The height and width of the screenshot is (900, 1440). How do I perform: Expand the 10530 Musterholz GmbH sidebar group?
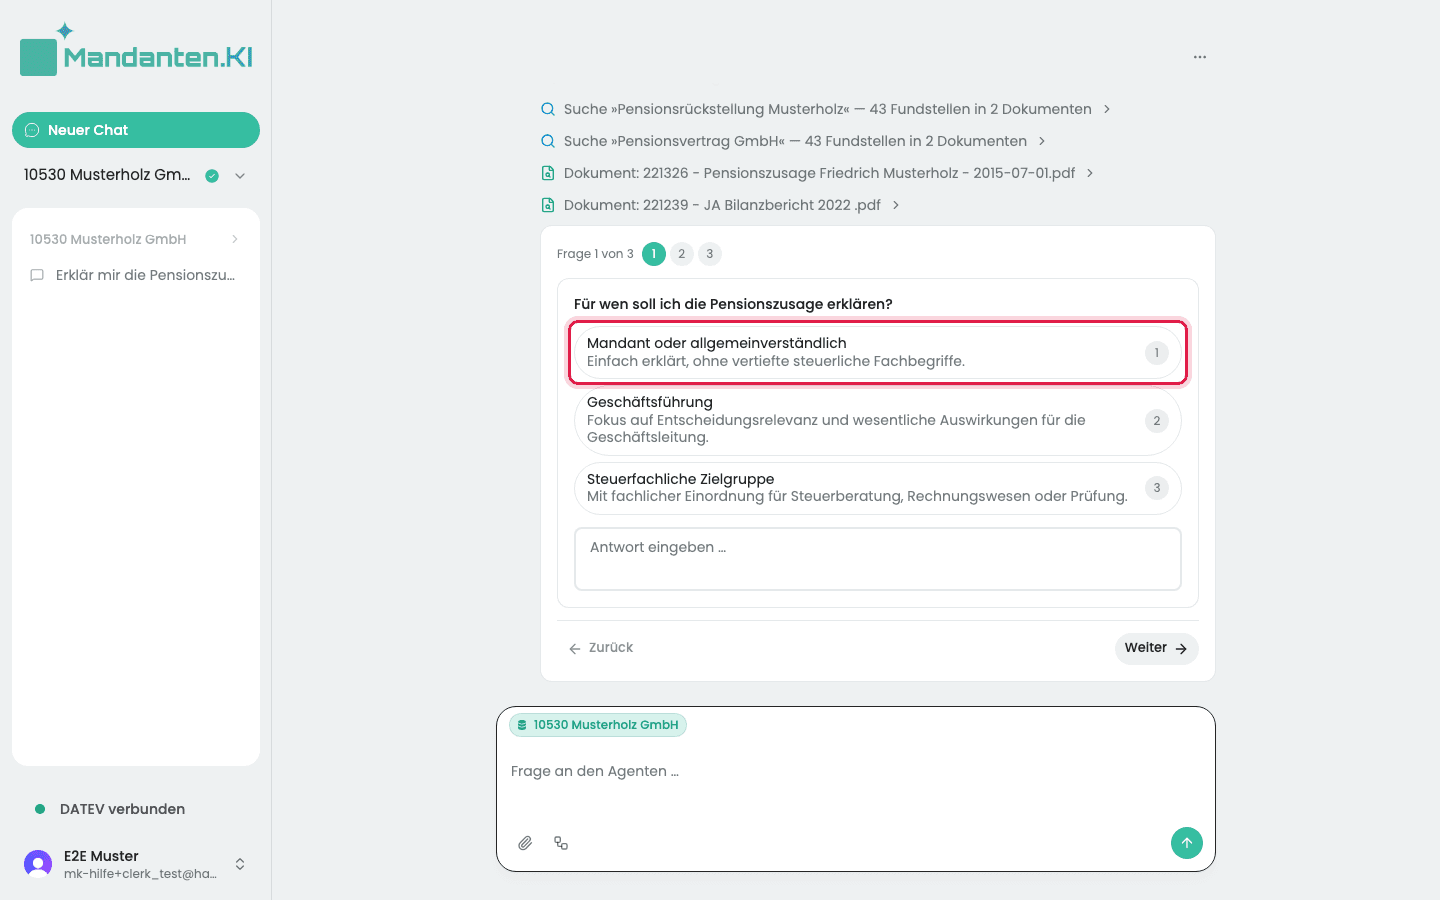[x=136, y=239]
